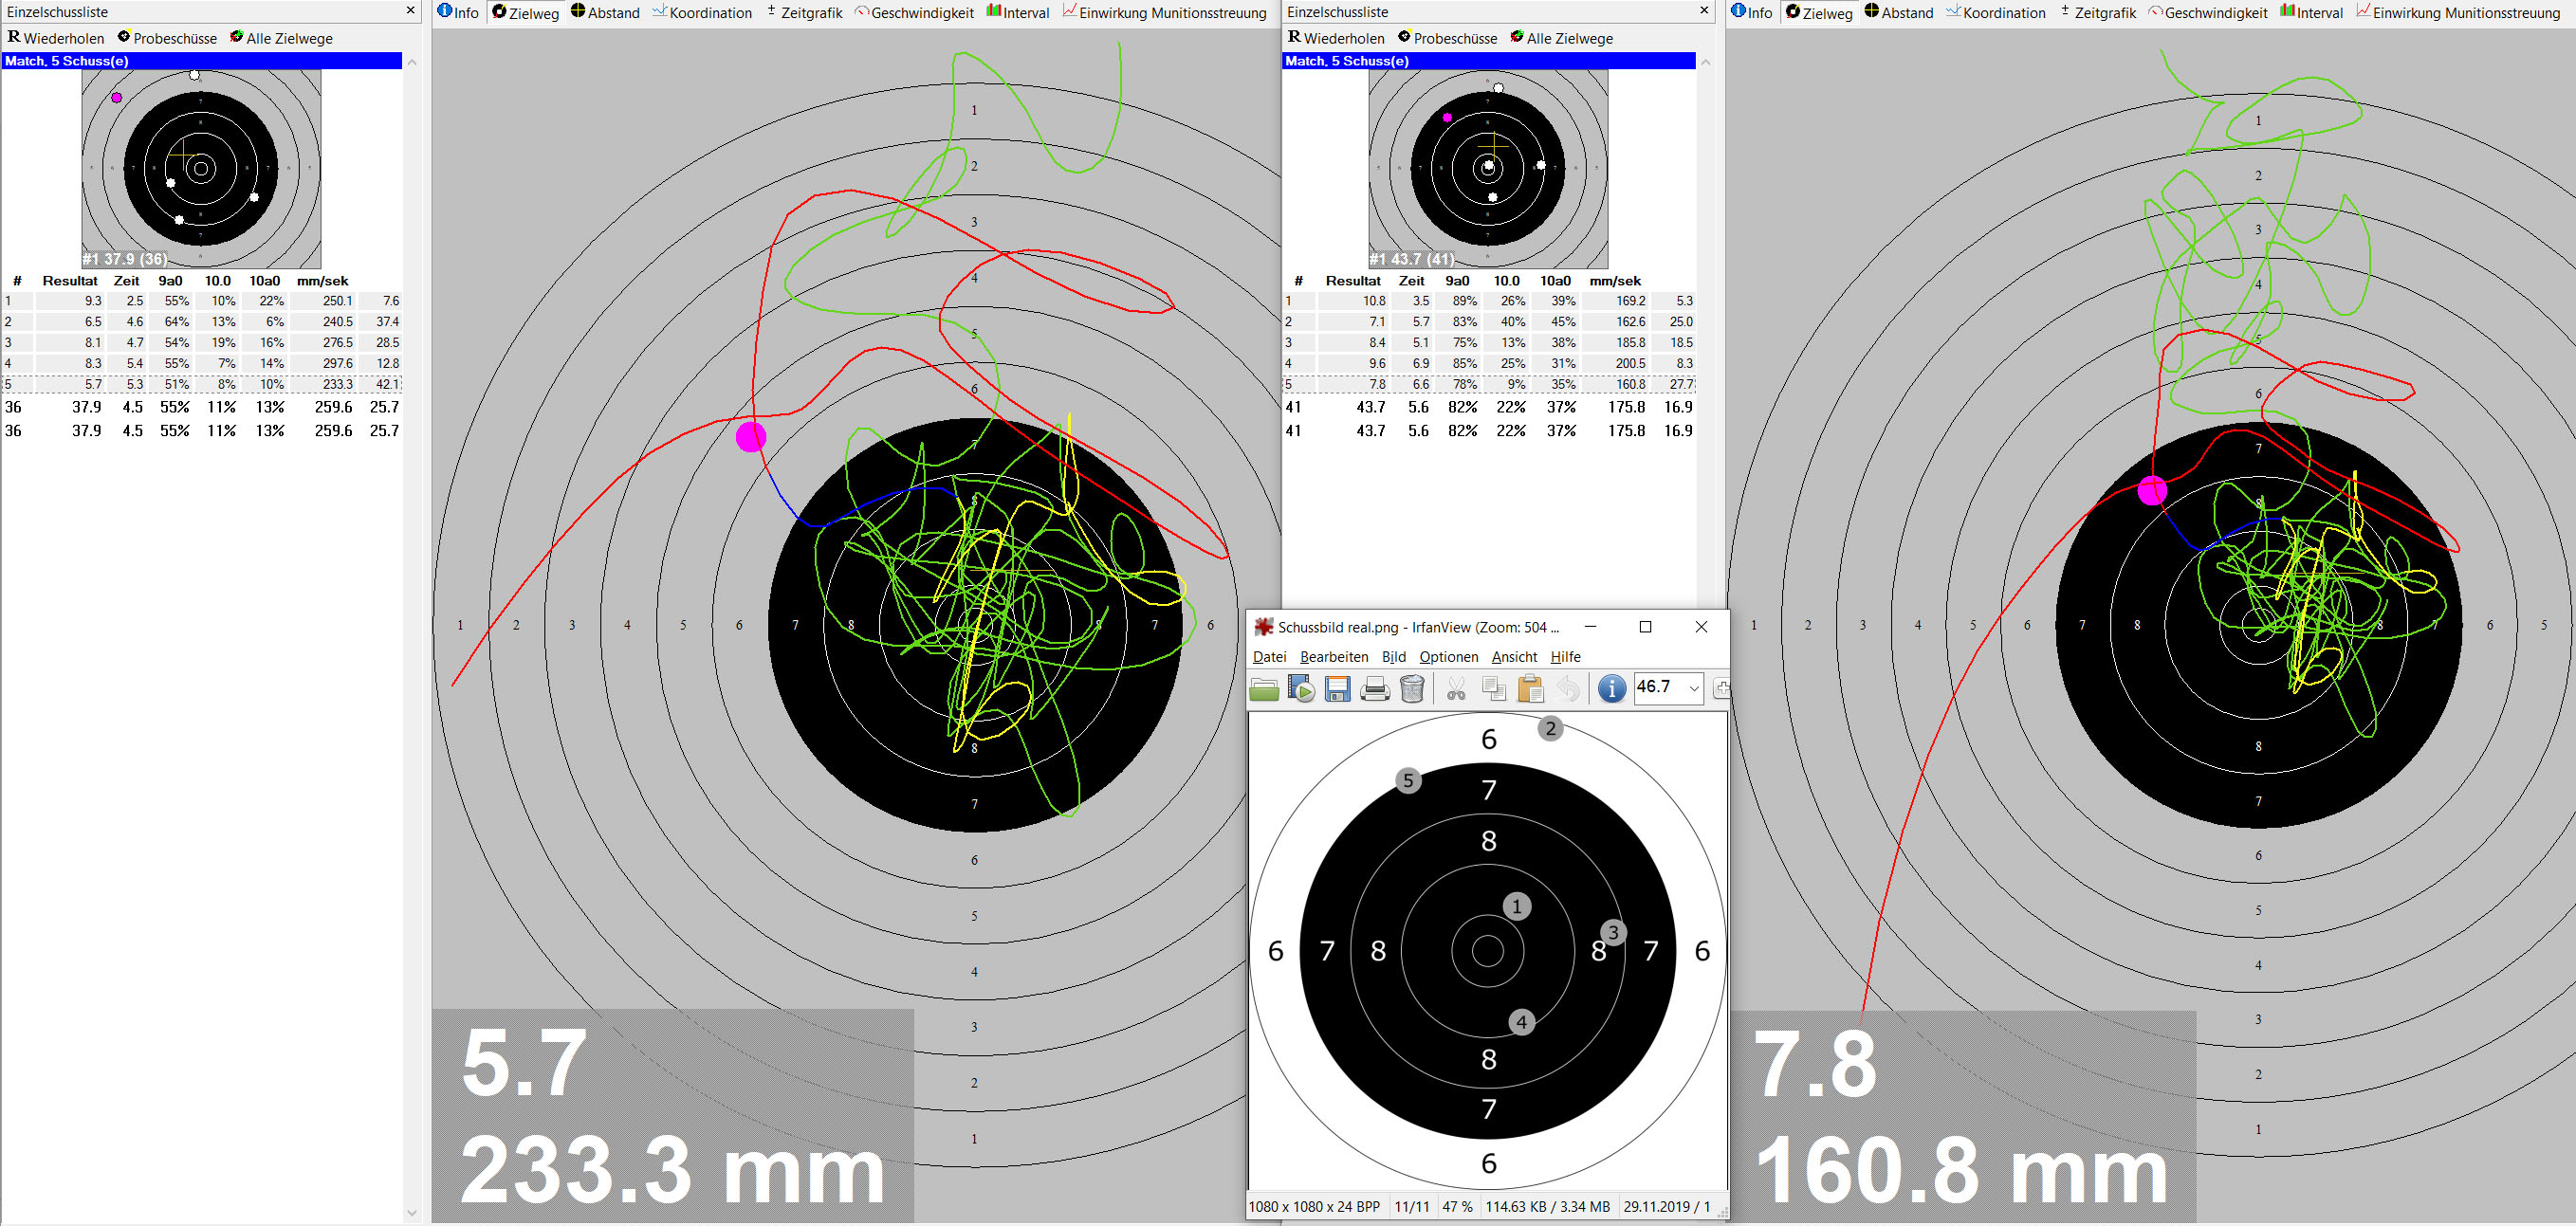Click the clipboard paste icon
The width and height of the screenshot is (2576, 1226).
(x=1530, y=689)
